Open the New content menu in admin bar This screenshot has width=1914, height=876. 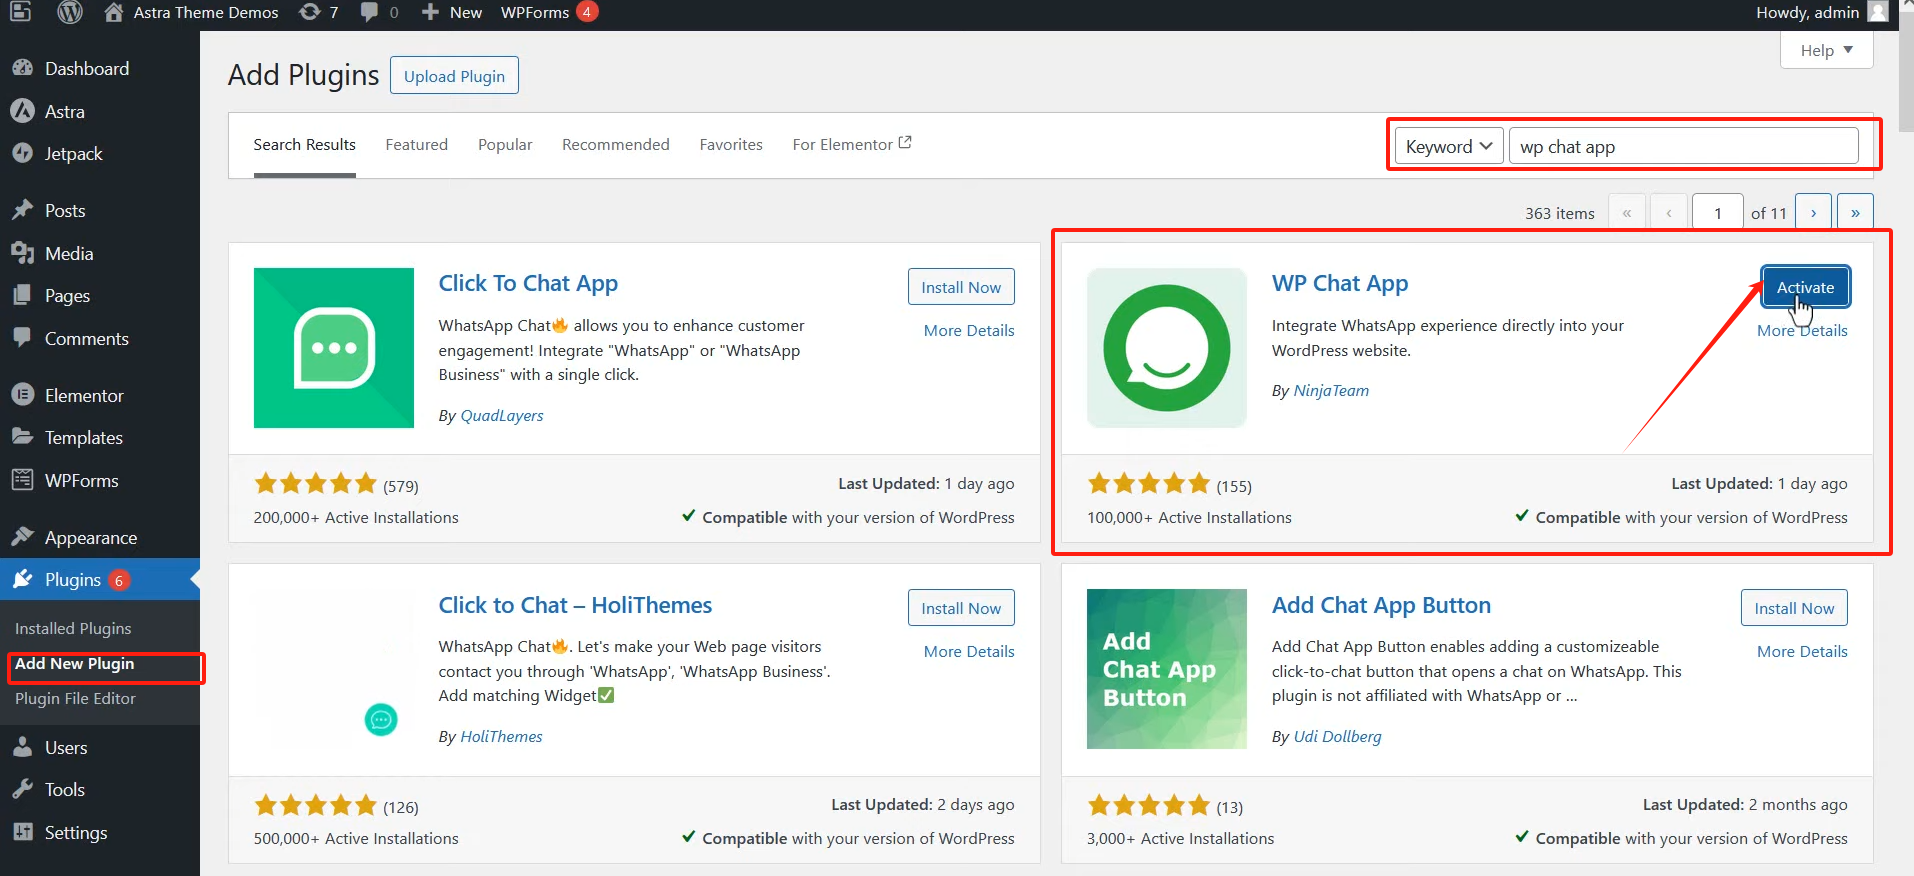pyautogui.click(x=452, y=12)
